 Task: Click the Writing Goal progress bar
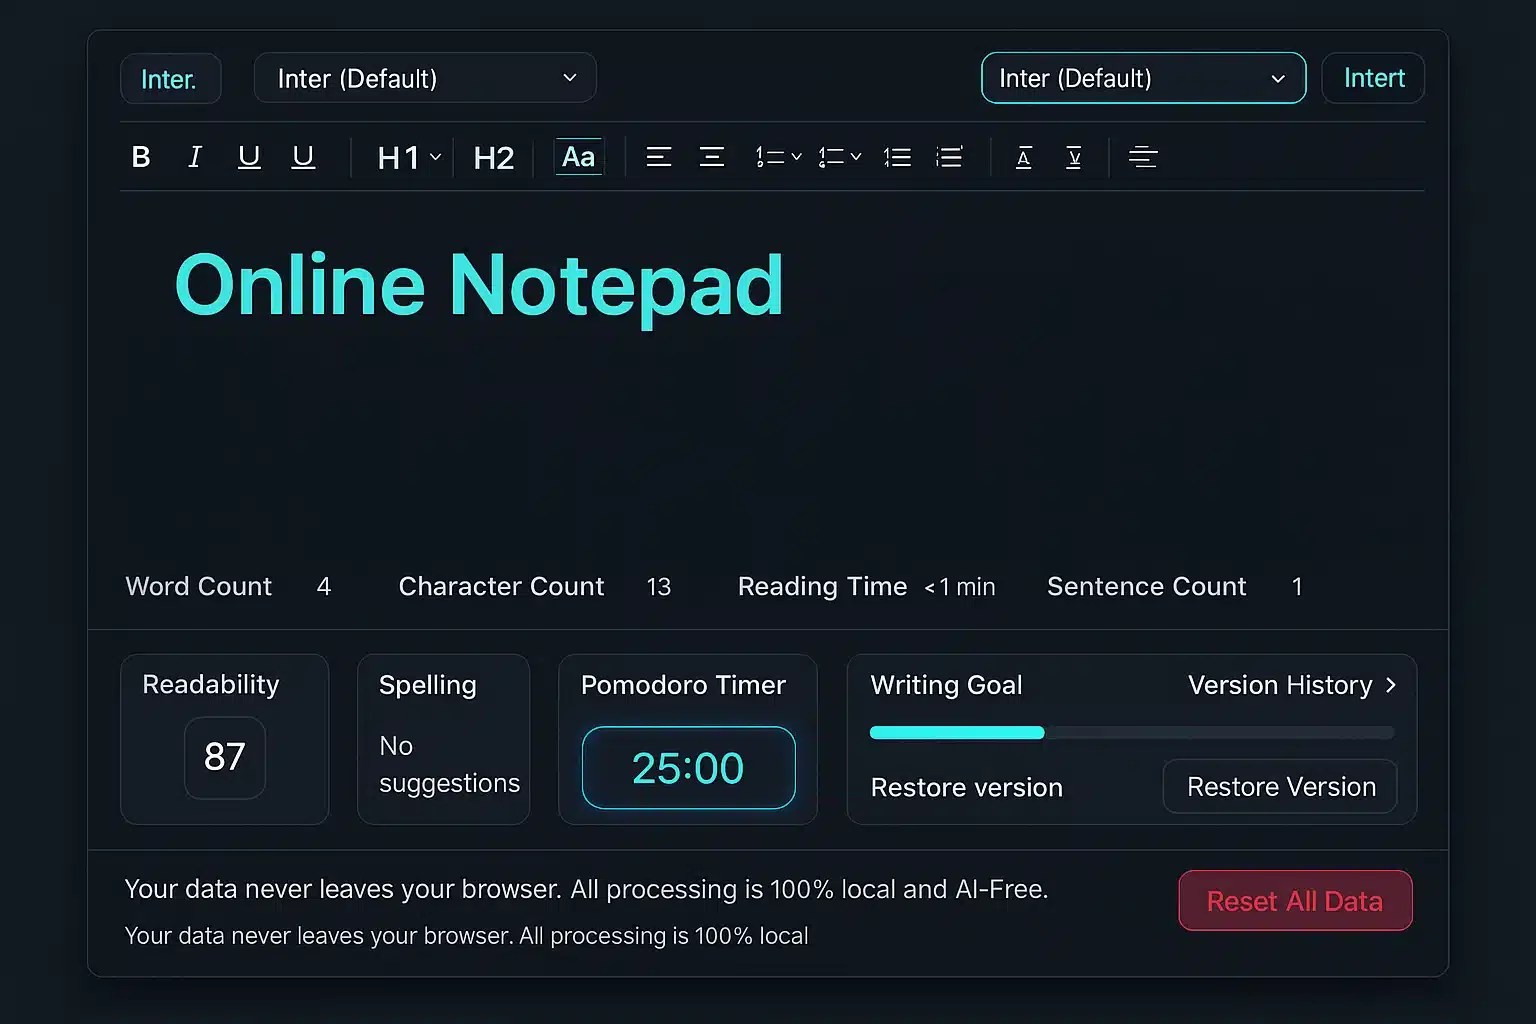click(x=1130, y=732)
